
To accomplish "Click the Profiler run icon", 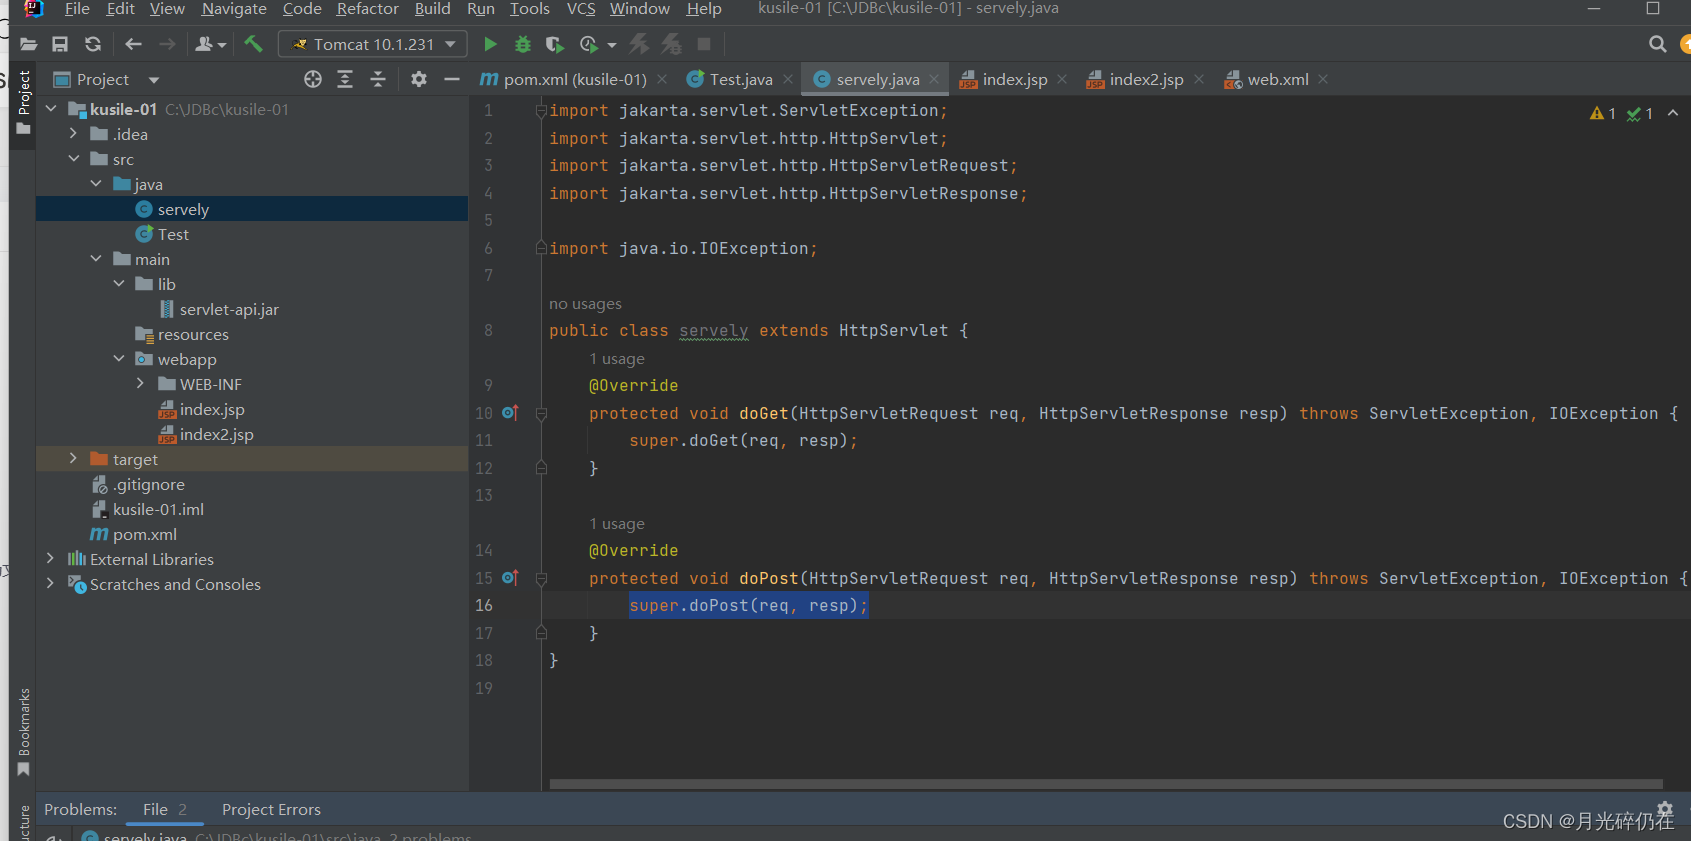I will 589,44.
